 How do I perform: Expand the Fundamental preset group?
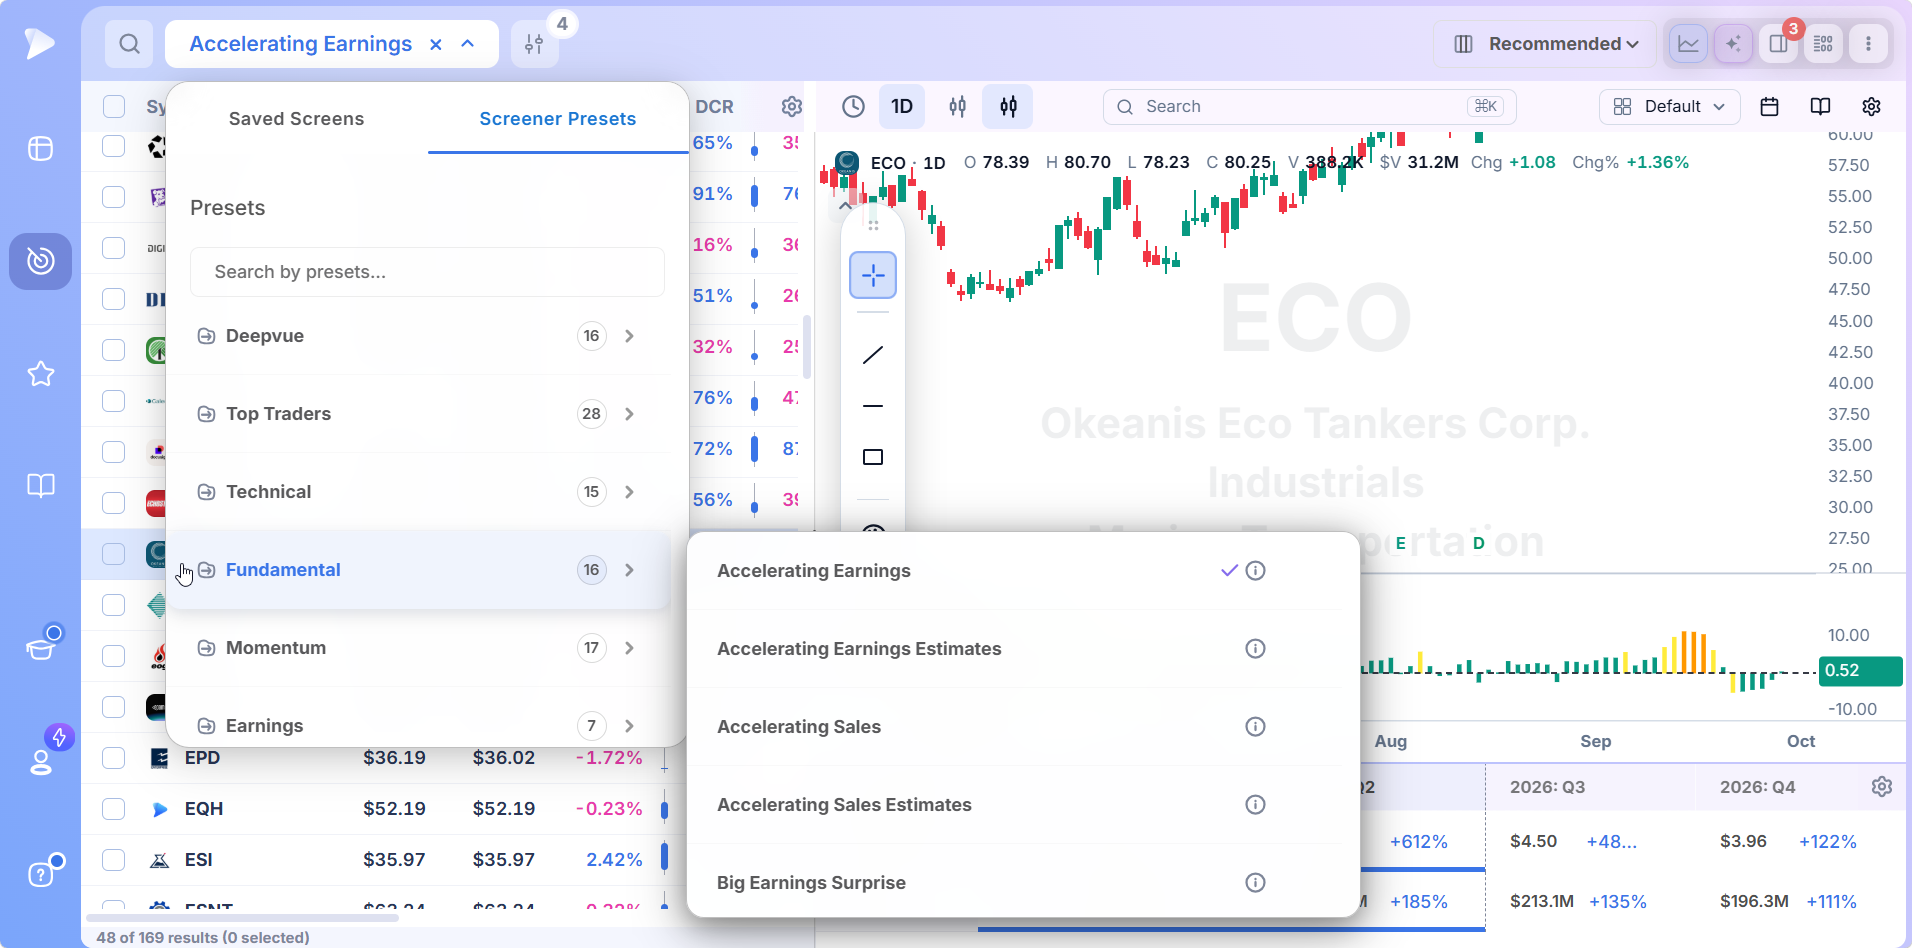click(418, 570)
